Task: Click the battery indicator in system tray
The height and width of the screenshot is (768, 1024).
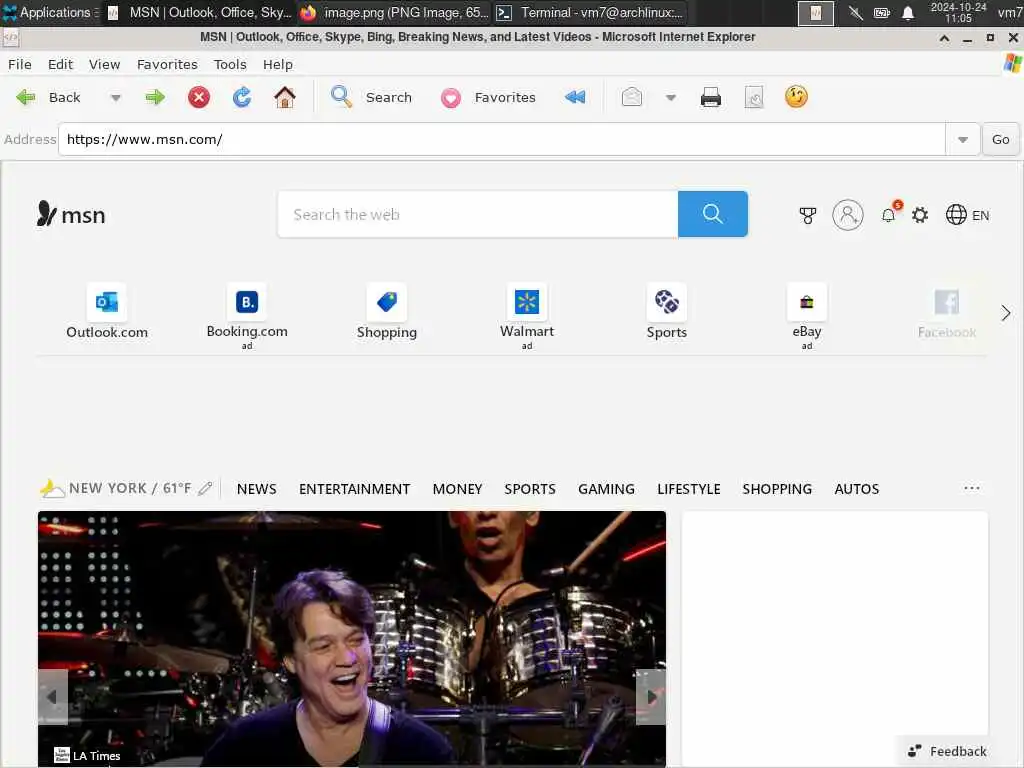Action: click(882, 13)
